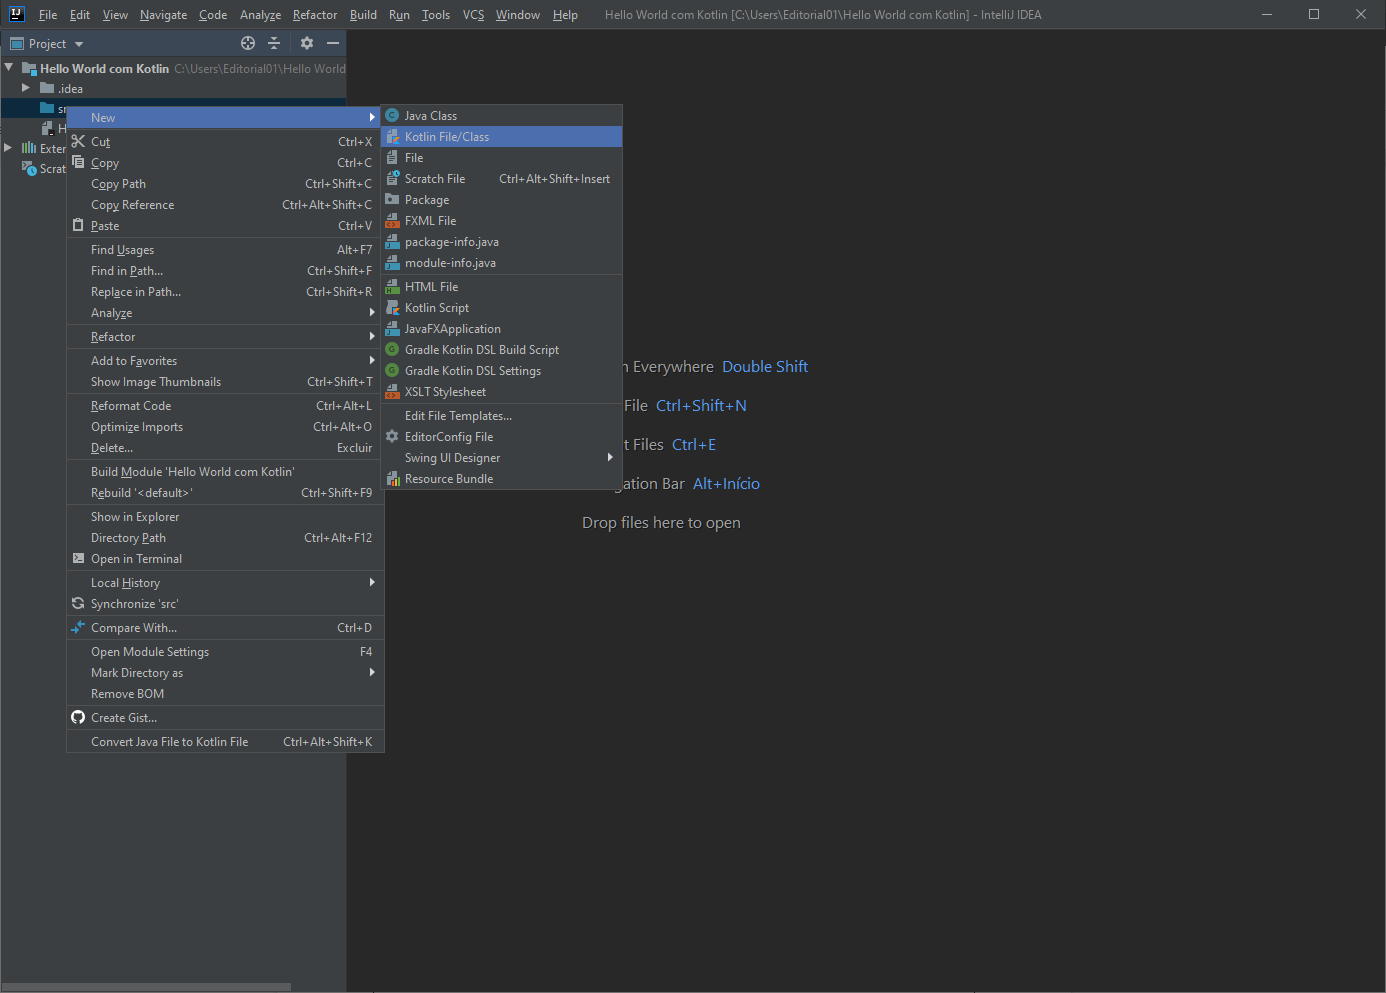Click the Project panel horizontal scrollbar
This screenshot has width=1386, height=993.
coord(146,986)
